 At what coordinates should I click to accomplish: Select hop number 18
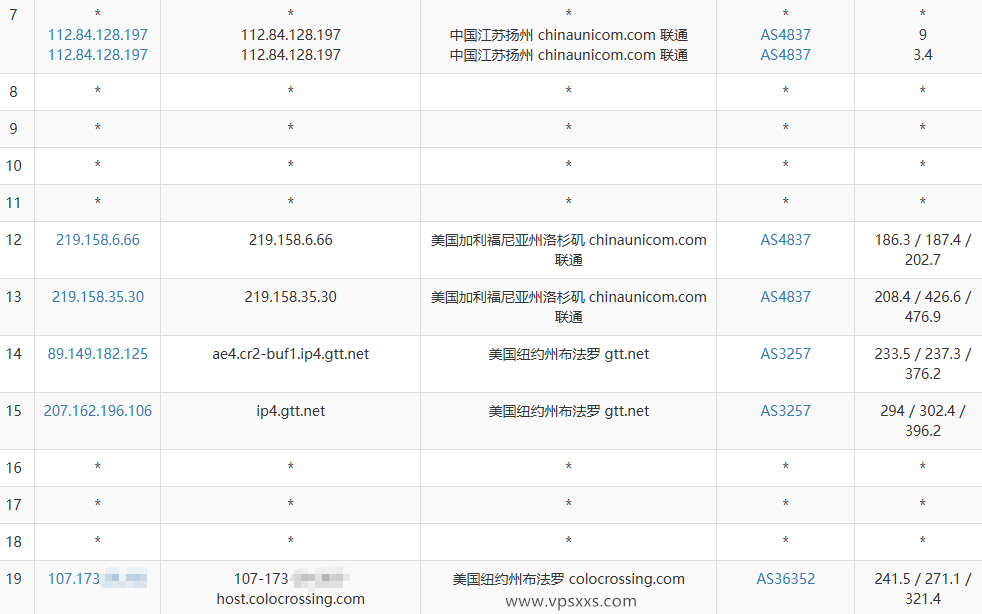13,542
